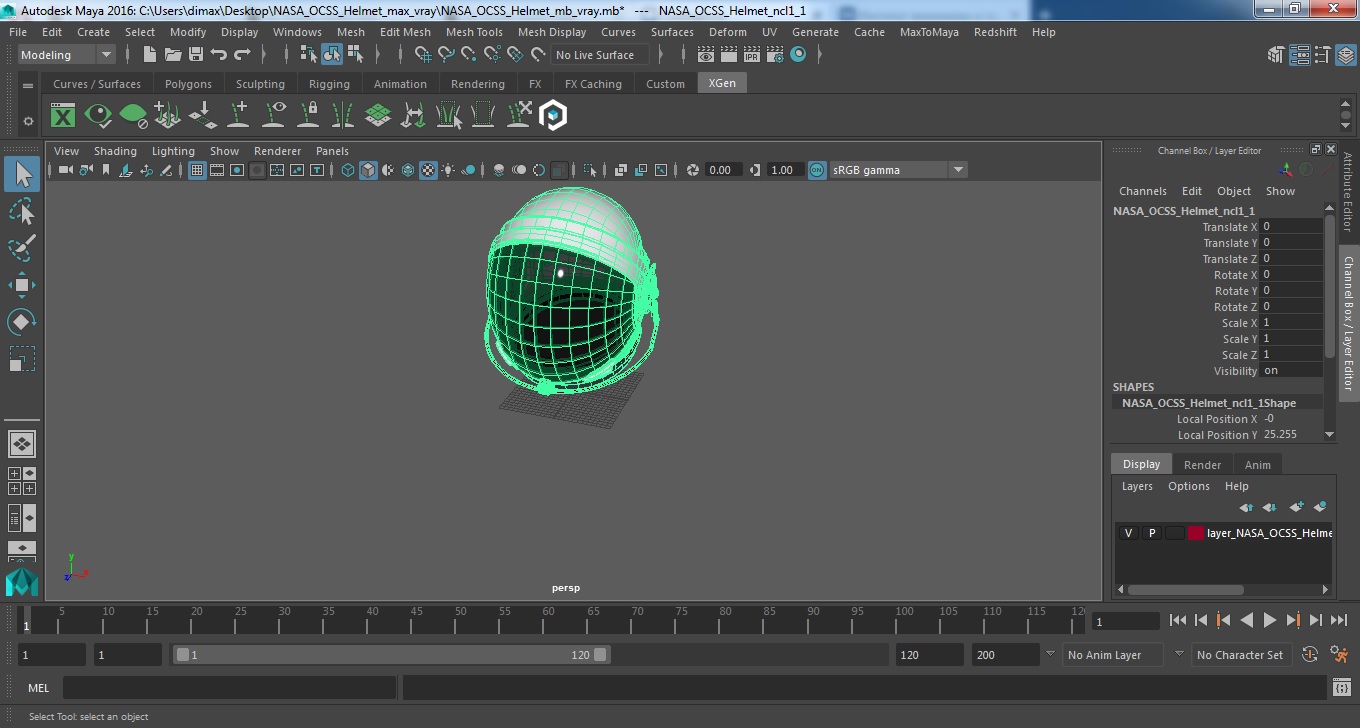Snap to curves magnet icon
The height and width of the screenshot is (728, 1360).
pyautogui.click(x=447, y=55)
